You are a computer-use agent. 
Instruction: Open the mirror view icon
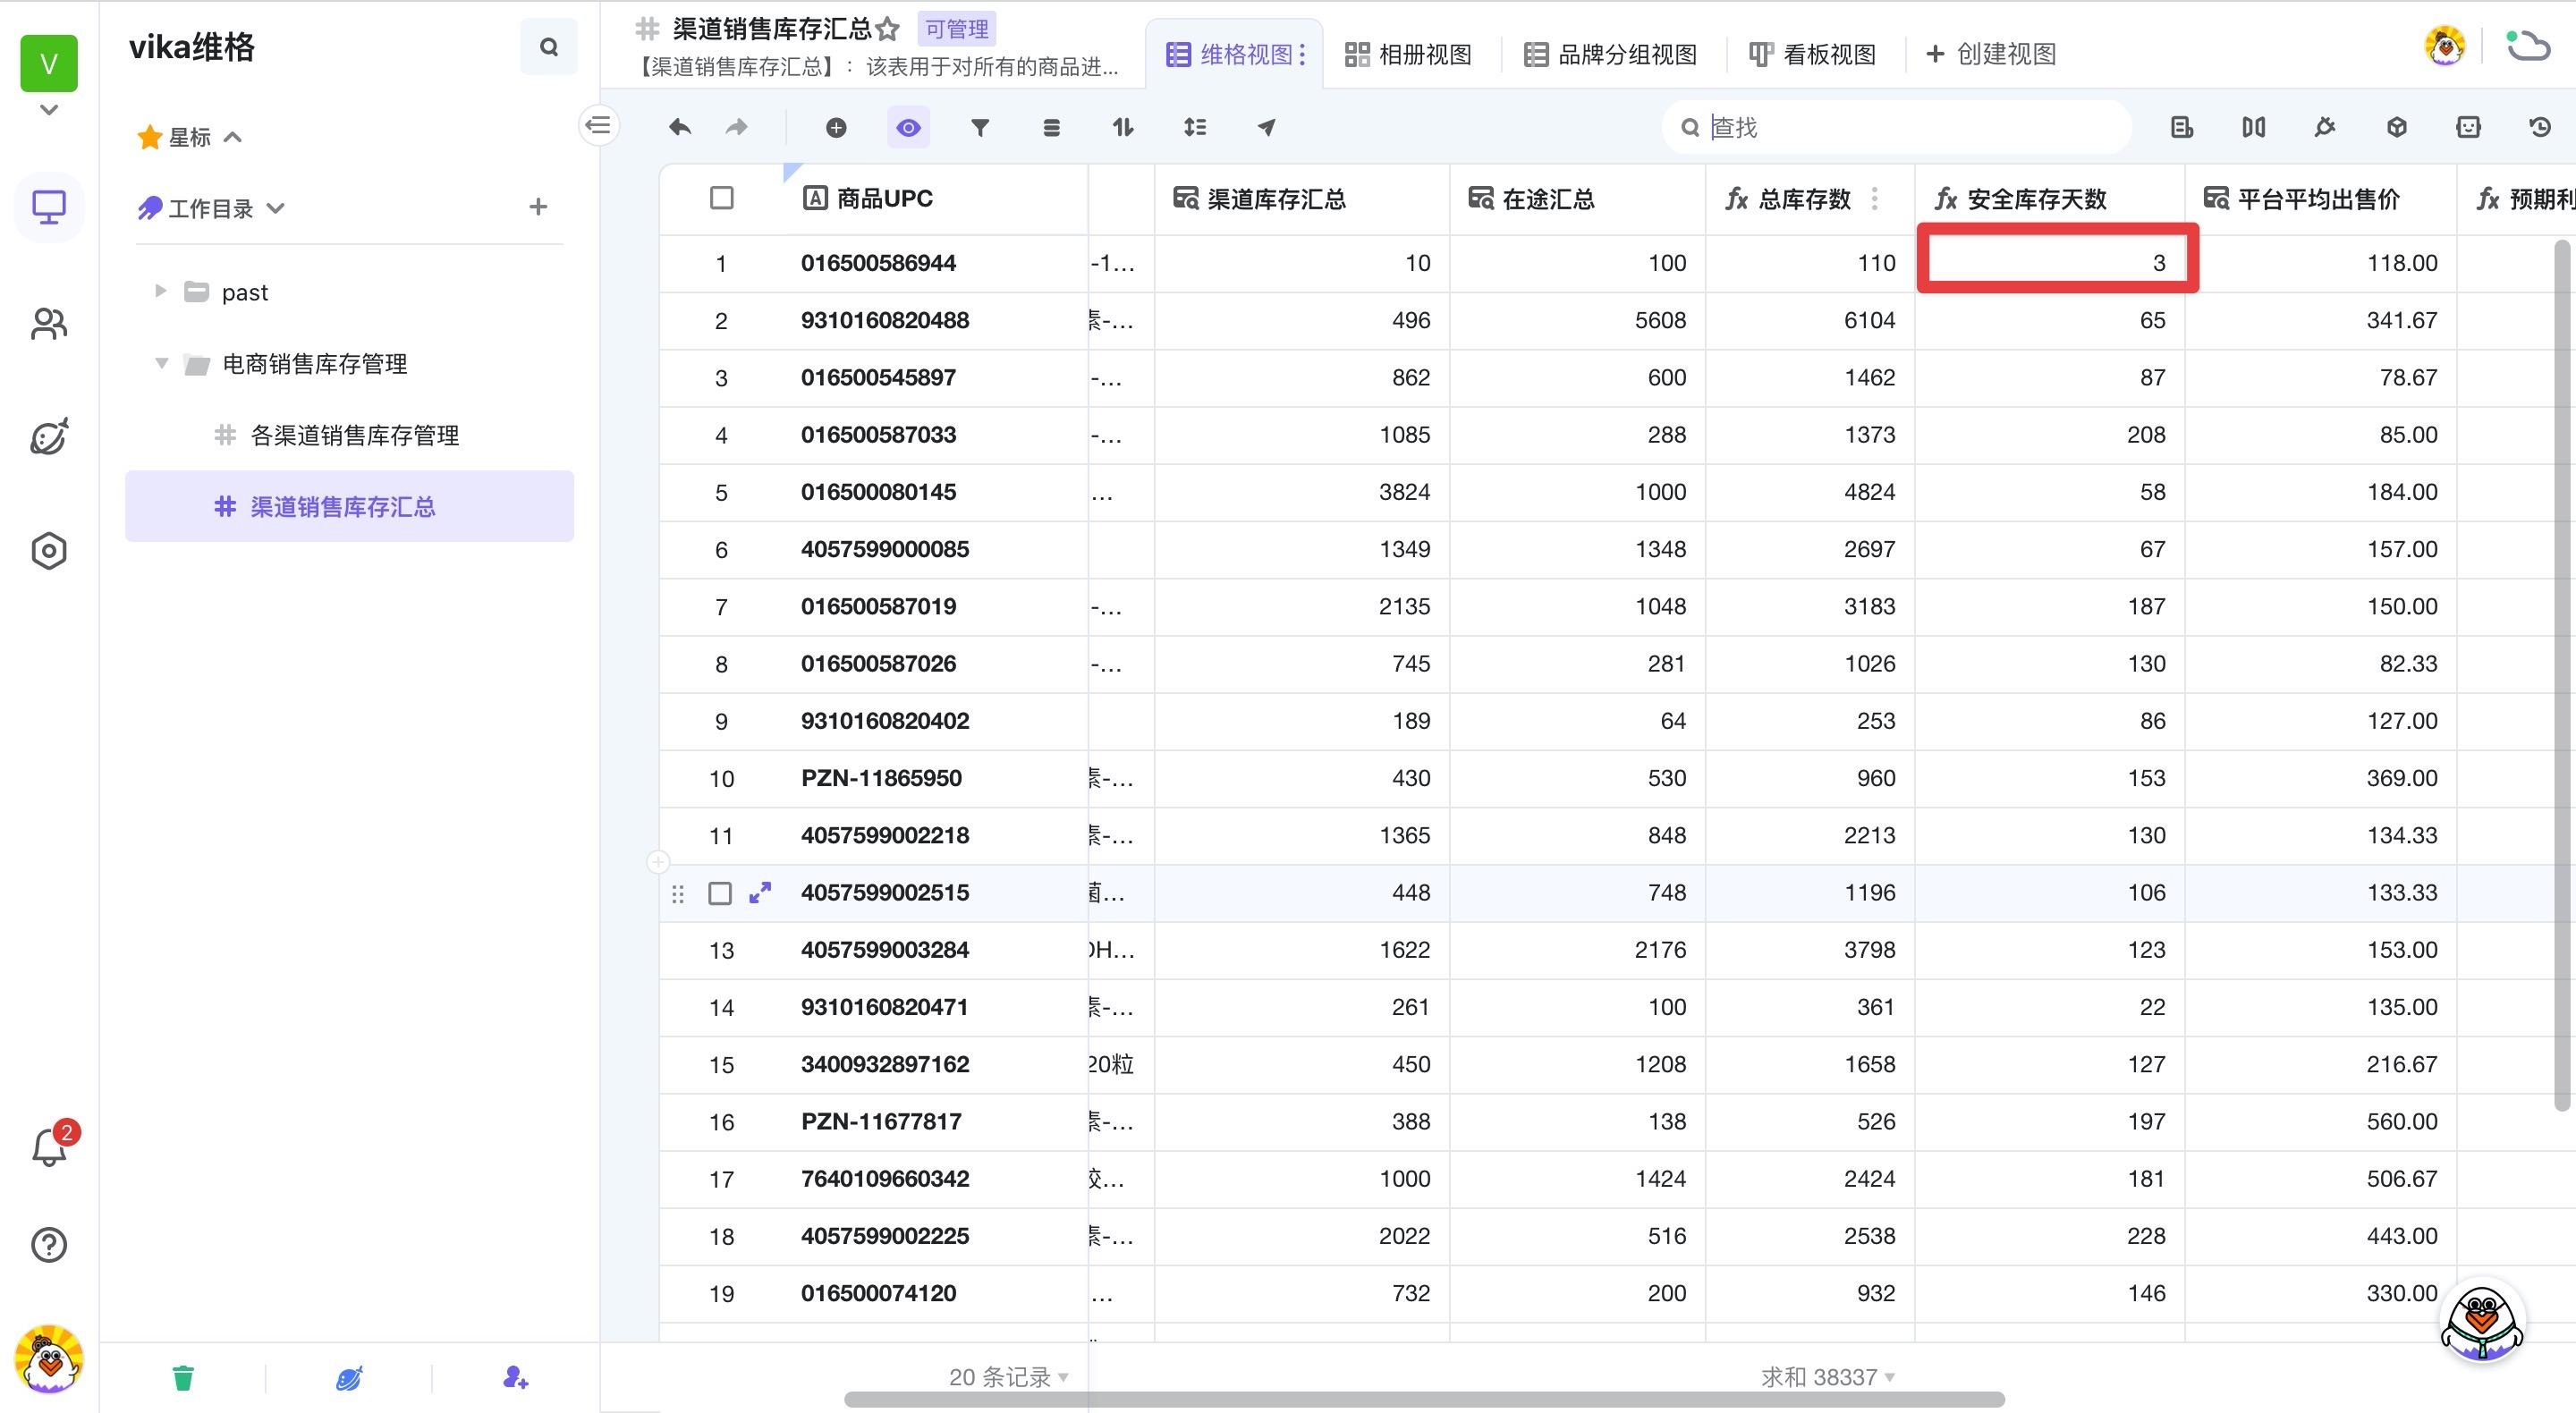point(2253,127)
